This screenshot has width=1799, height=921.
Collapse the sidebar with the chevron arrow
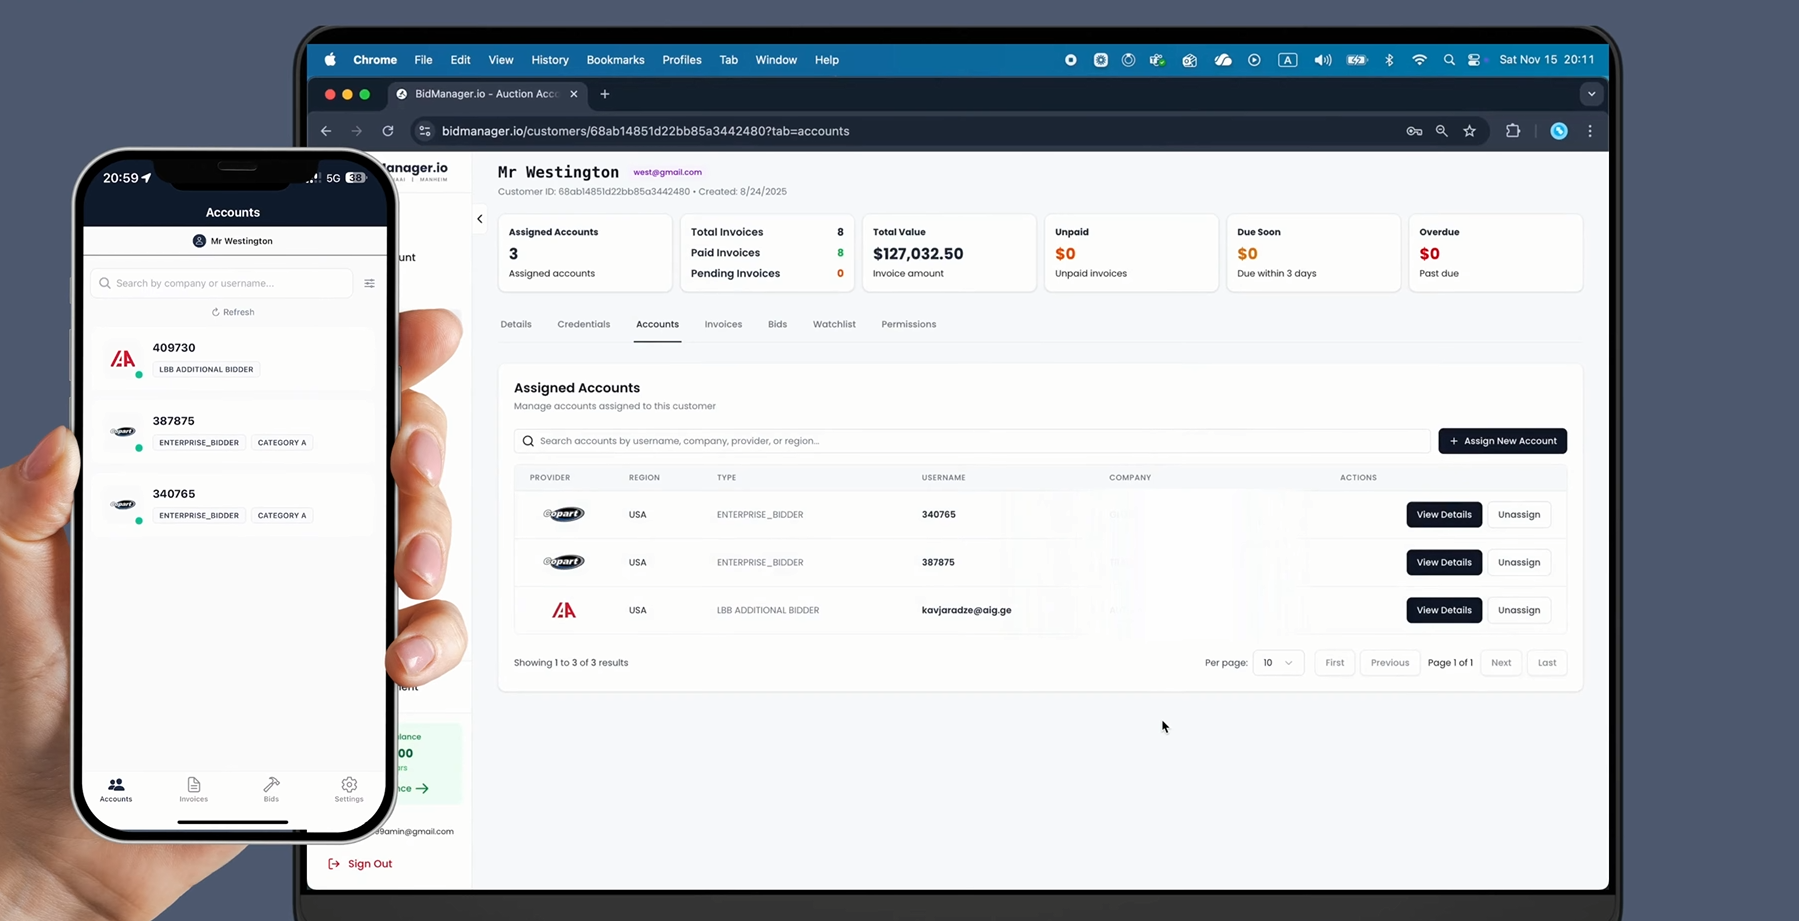pyautogui.click(x=480, y=219)
